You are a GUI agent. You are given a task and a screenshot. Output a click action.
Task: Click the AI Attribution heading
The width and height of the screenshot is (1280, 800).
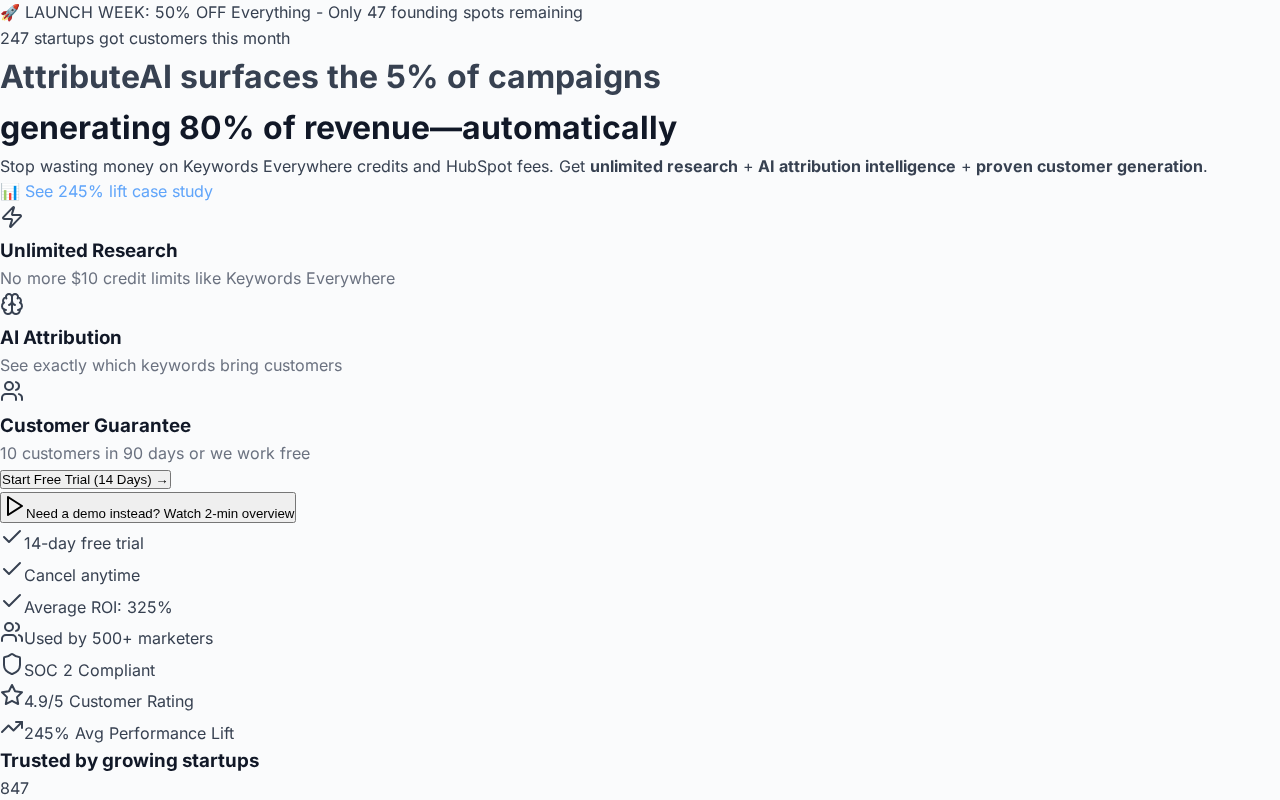click(61, 337)
